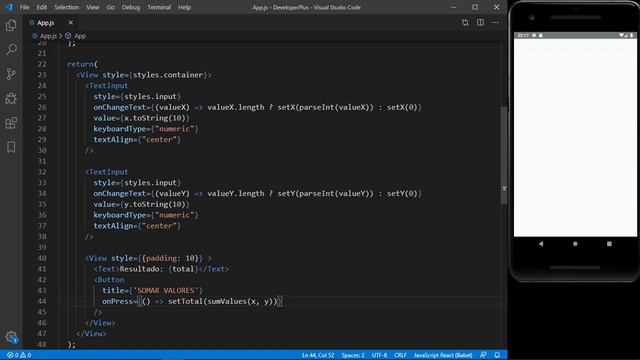Maximize the Visual Studio Code window
Viewport: 640px width, 360px height.
pyautogui.click(x=475, y=7)
